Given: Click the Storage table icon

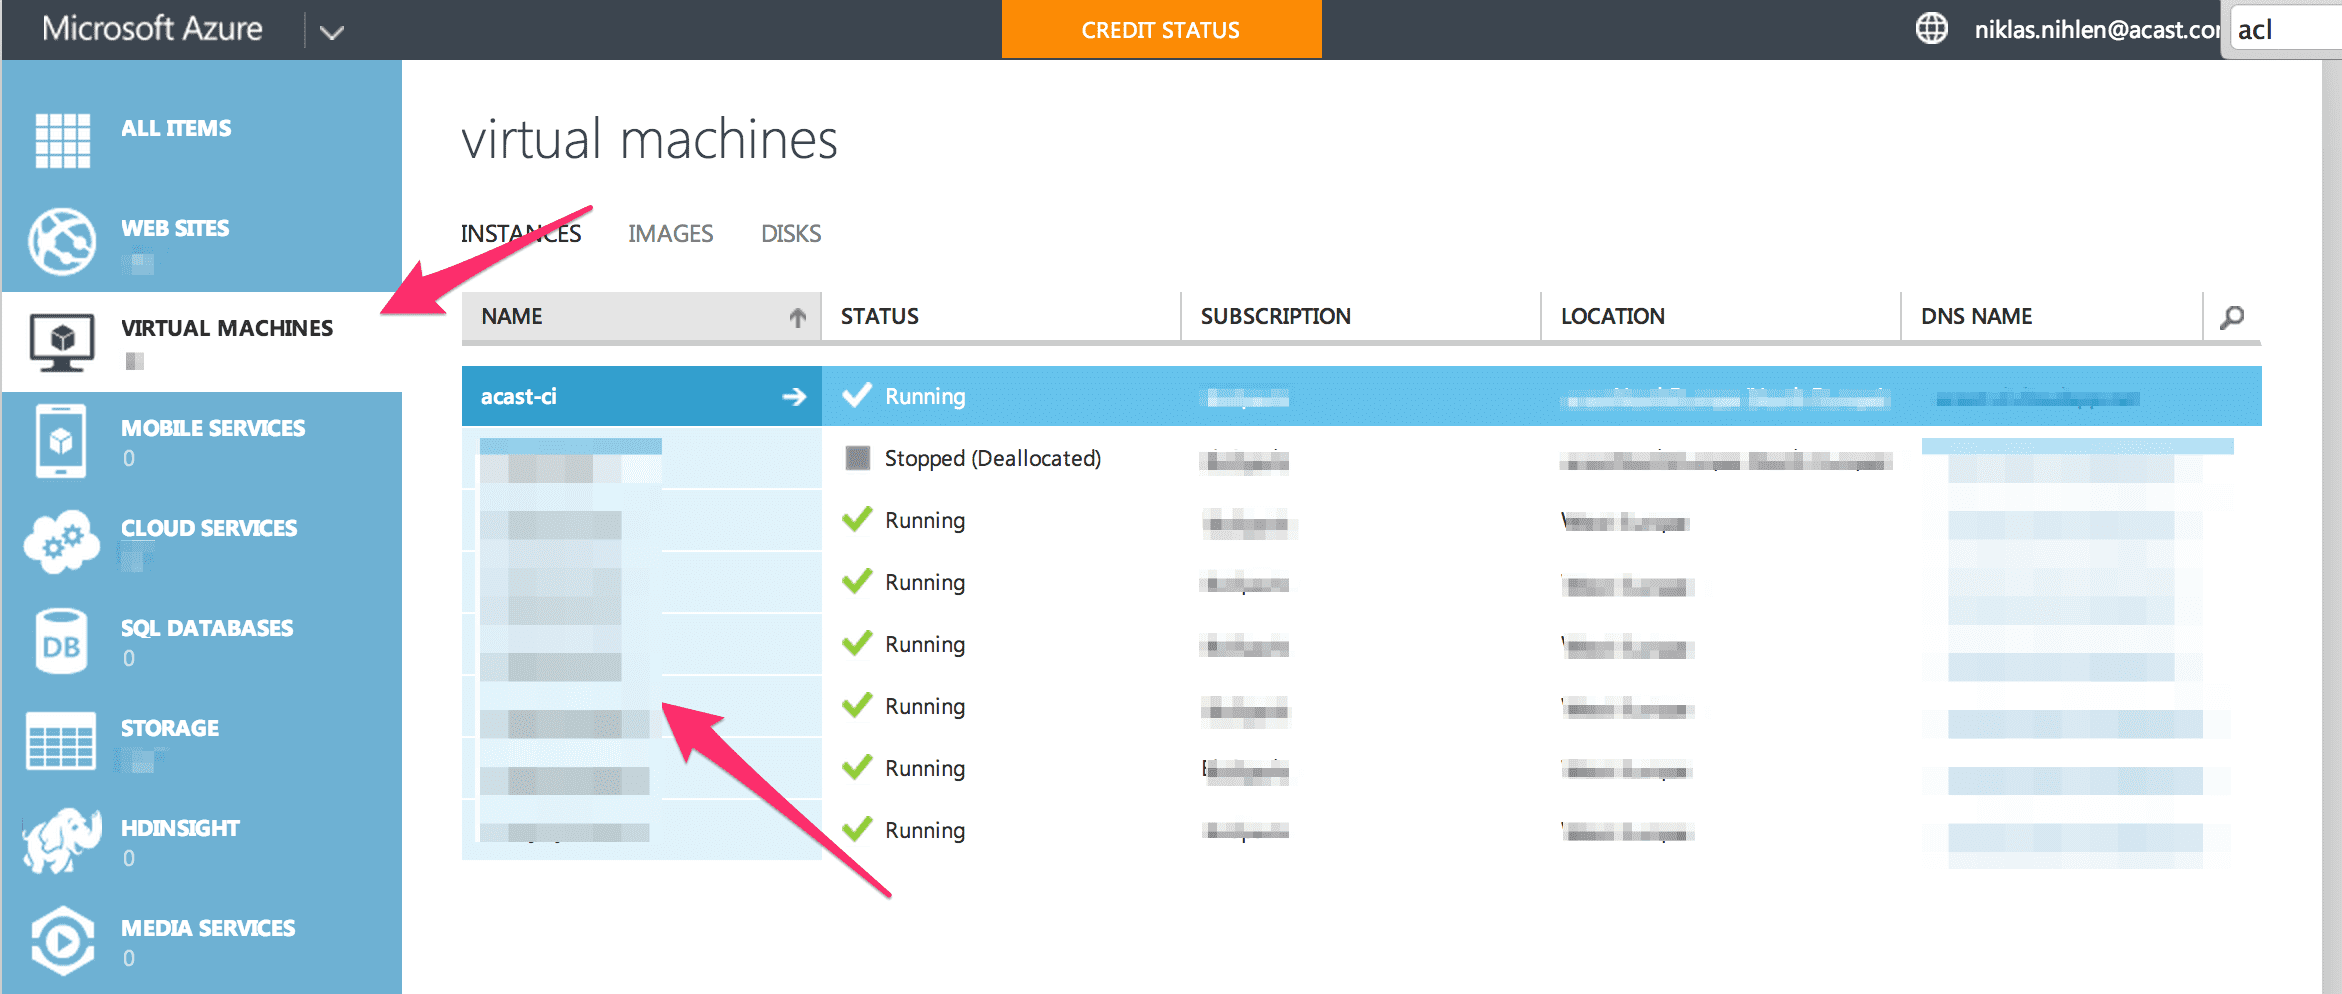Looking at the screenshot, I should click(x=61, y=741).
